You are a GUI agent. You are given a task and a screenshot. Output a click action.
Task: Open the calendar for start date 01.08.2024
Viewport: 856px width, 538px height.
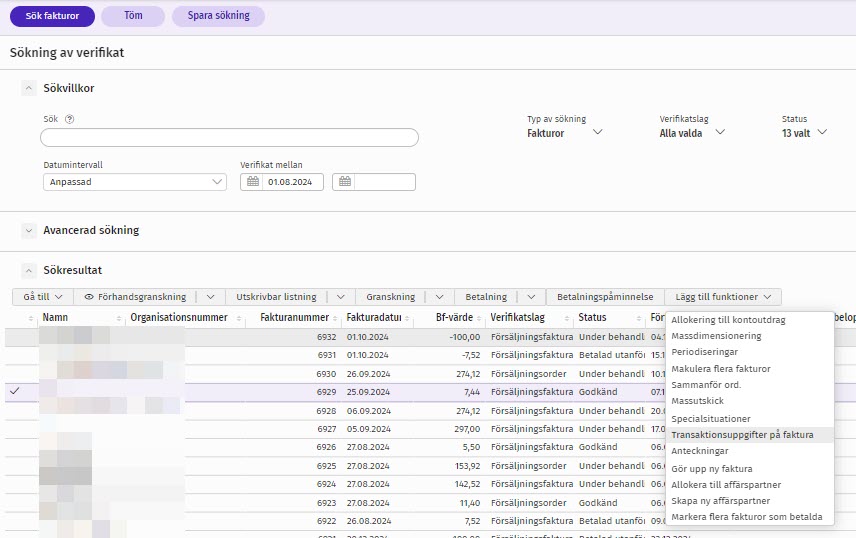[x=253, y=182]
